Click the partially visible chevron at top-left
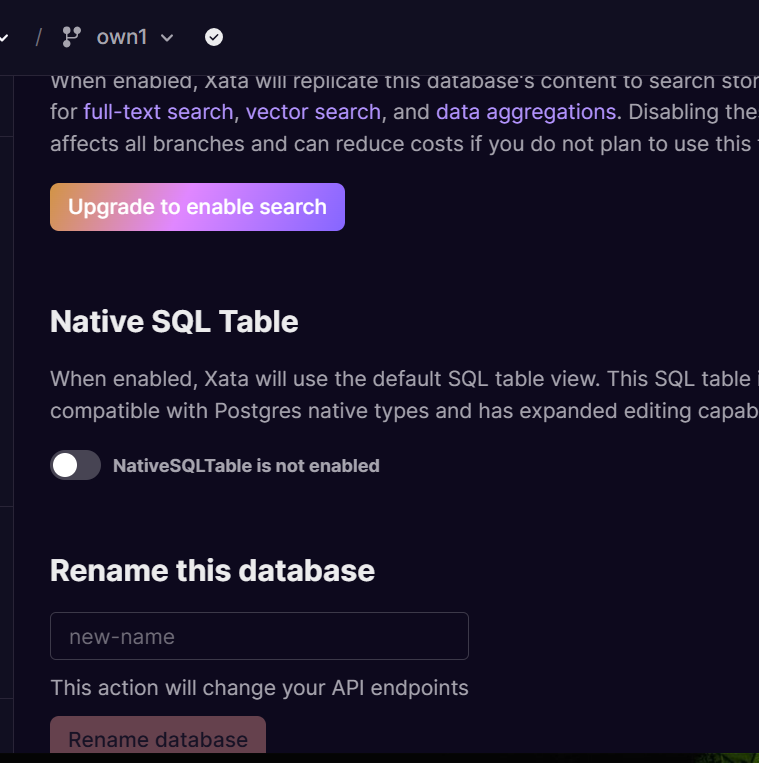Screen dimensions: 759x763 4,37
